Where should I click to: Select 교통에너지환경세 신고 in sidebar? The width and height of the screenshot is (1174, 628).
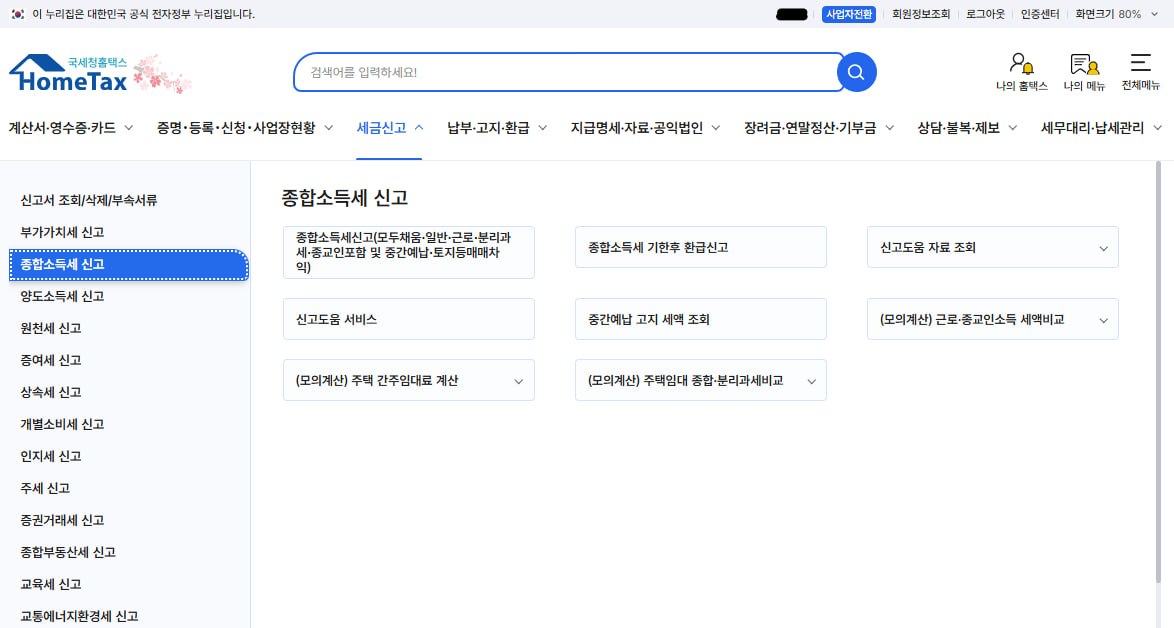click(x=79, y=616)
